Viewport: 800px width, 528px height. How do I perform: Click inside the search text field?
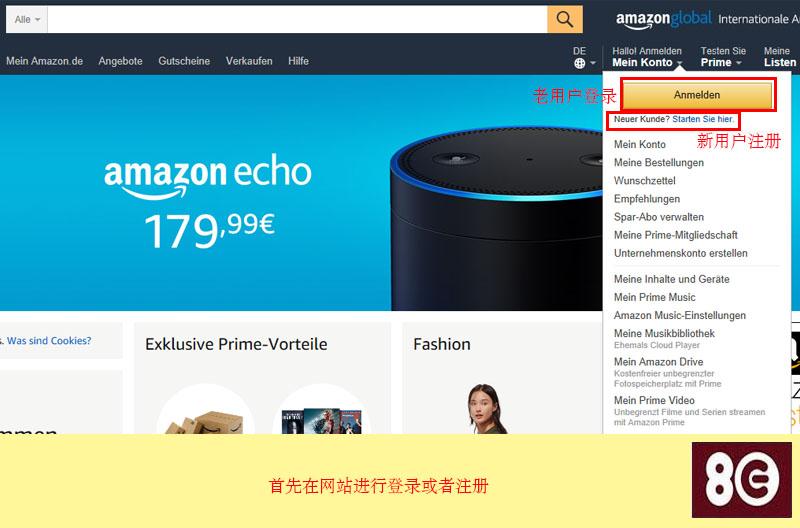(297, 19)
